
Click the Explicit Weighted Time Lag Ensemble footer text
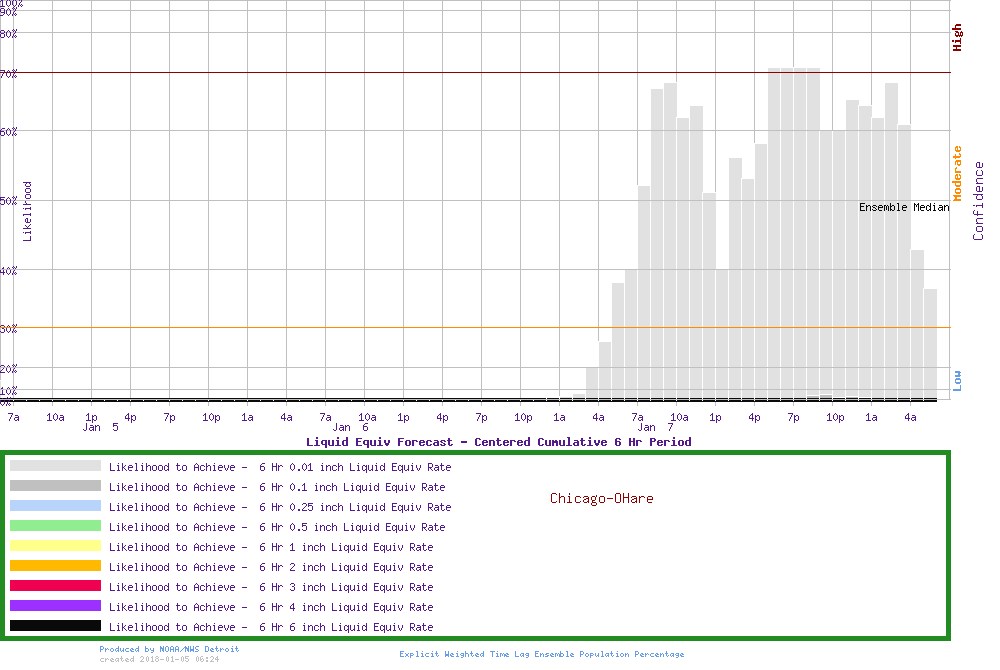point(542,654)
